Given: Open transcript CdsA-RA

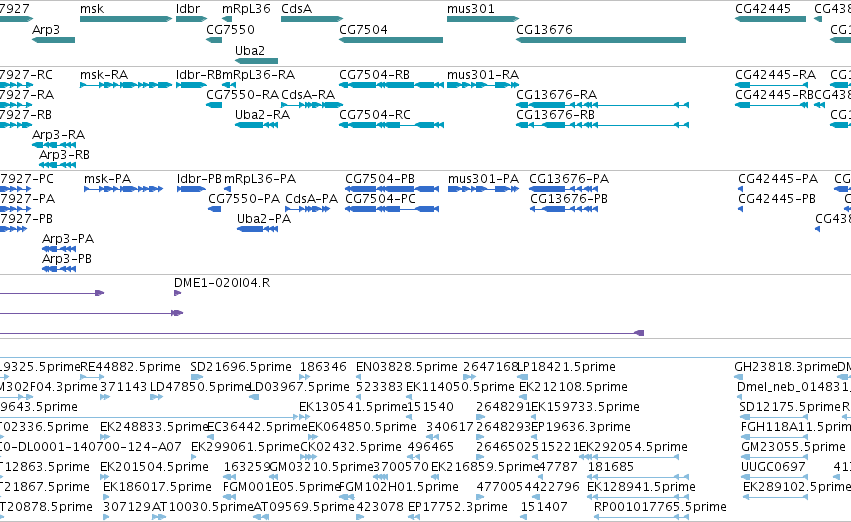Looking at the screenshot, I should pyautogui.click(x=312, y=105).
